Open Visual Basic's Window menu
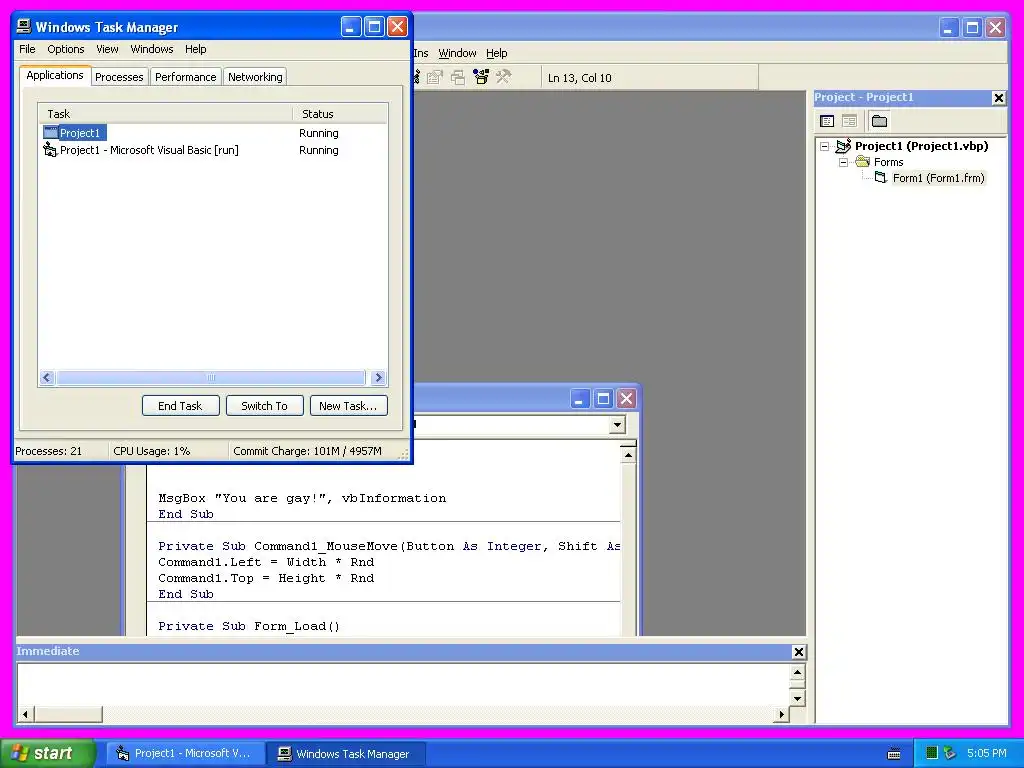Screen dimensions: 1024x768 [x=457, y=53]
